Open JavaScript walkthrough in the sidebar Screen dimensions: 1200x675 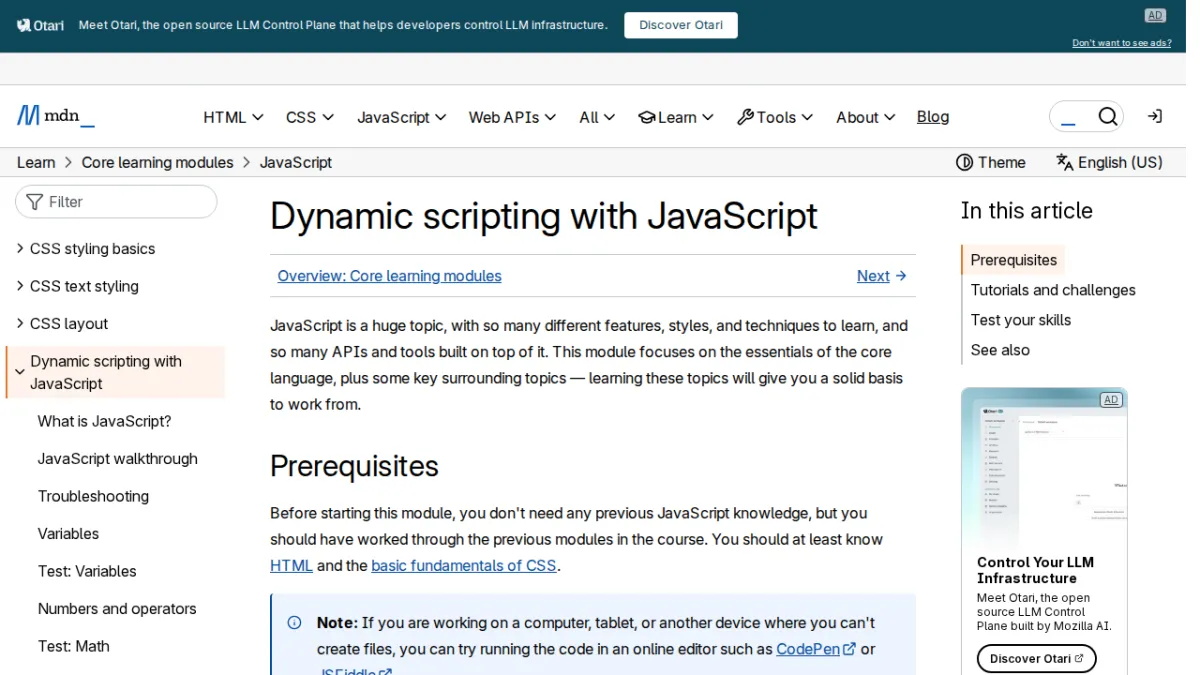tap(118, 459)
